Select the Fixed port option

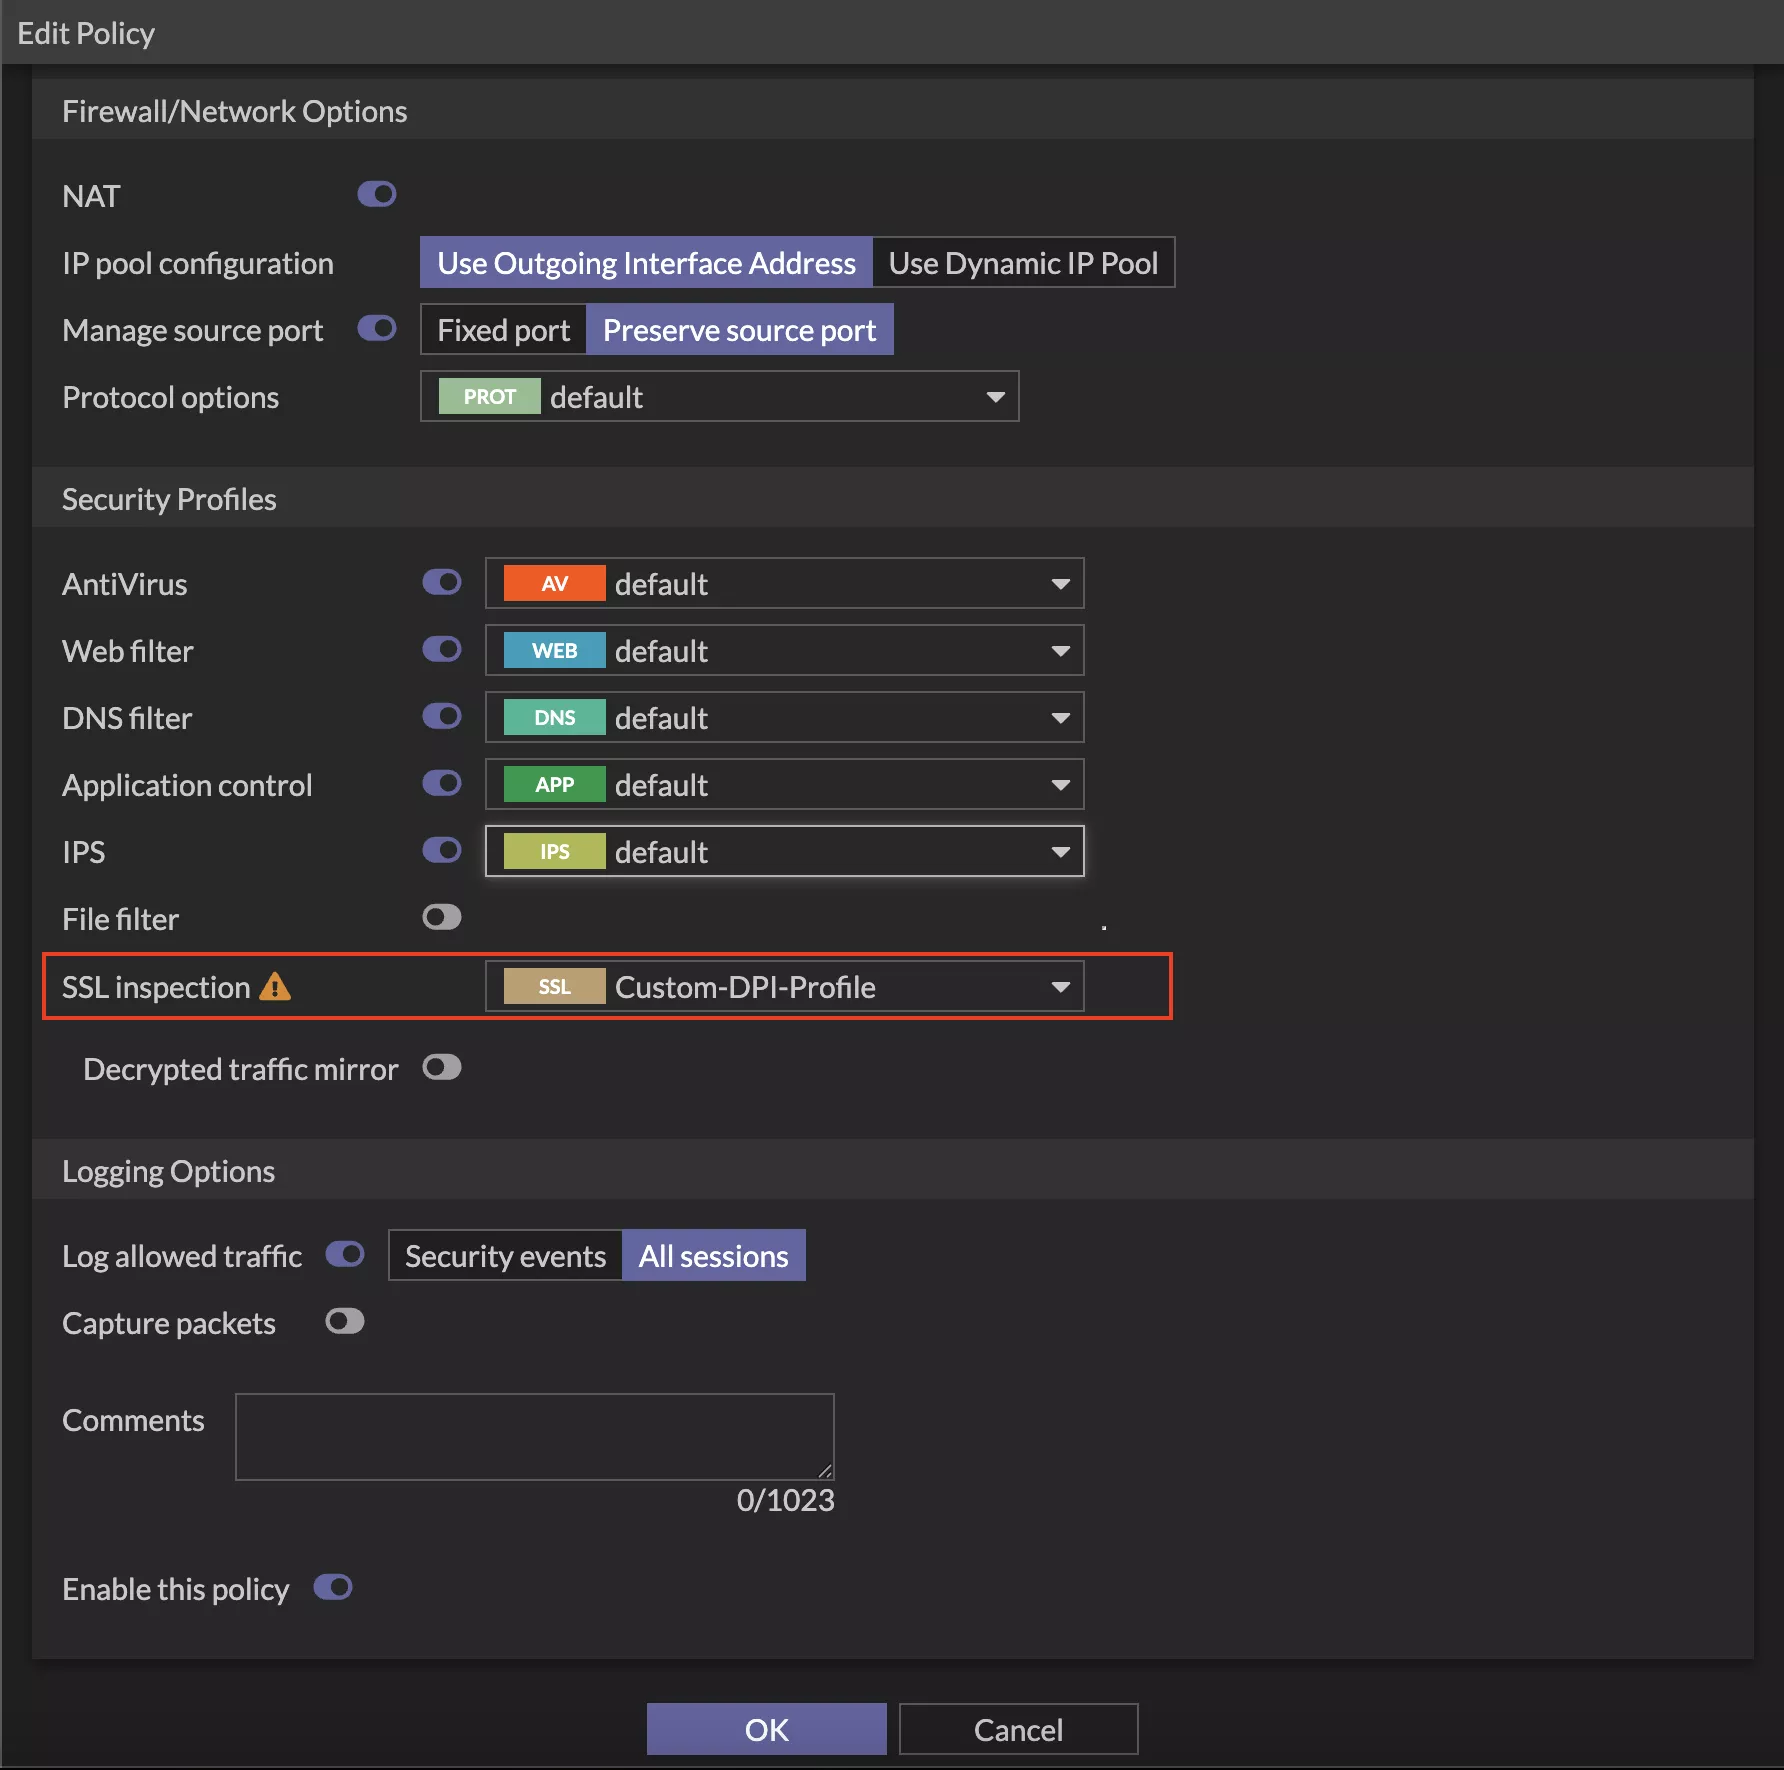coord(503,329)
